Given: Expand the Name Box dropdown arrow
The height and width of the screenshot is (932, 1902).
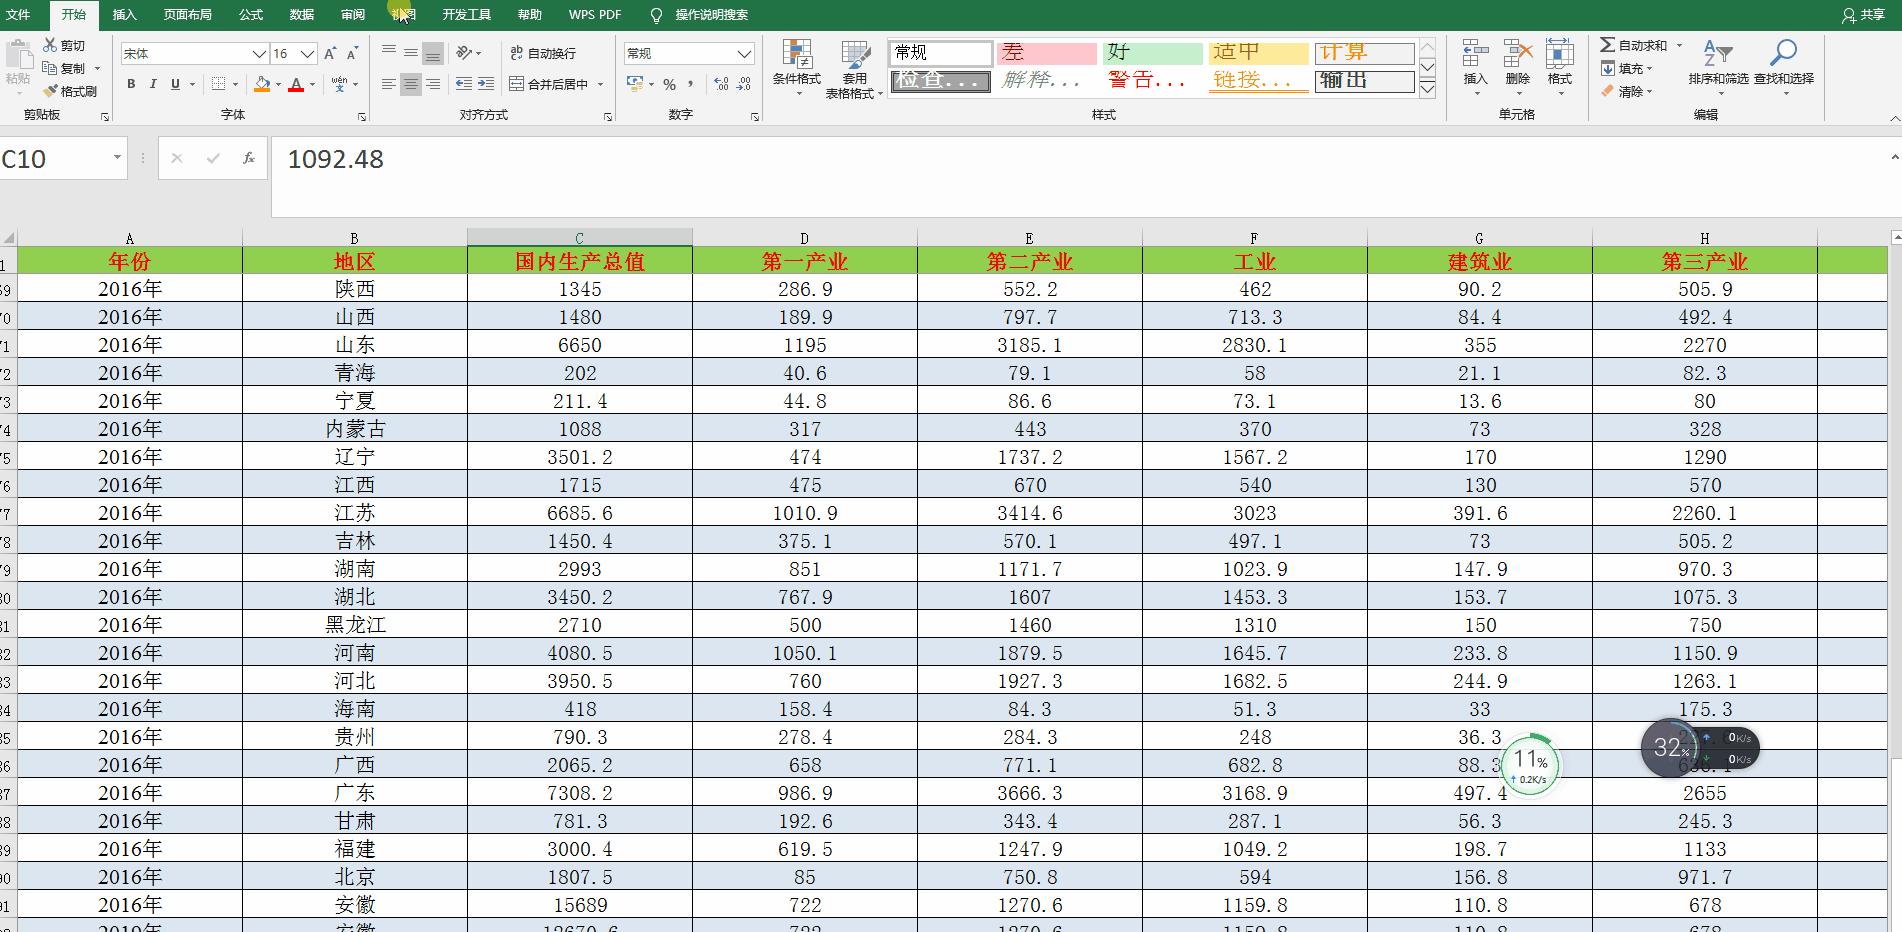Looking at the screenshot, I should [x=117, y=158].
